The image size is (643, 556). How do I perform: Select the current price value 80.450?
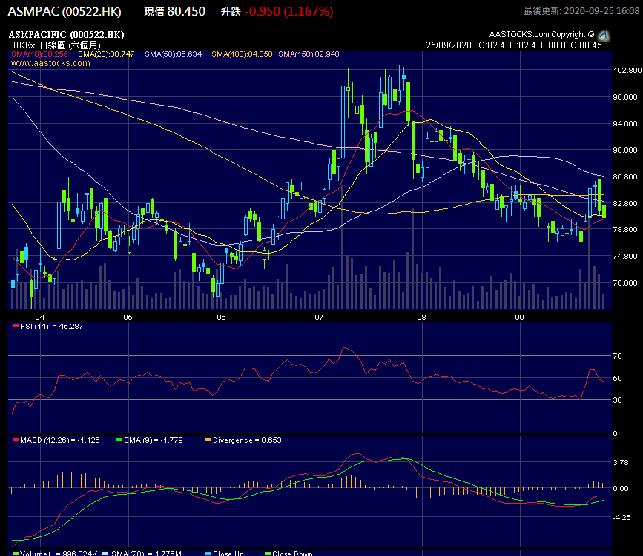187,11
